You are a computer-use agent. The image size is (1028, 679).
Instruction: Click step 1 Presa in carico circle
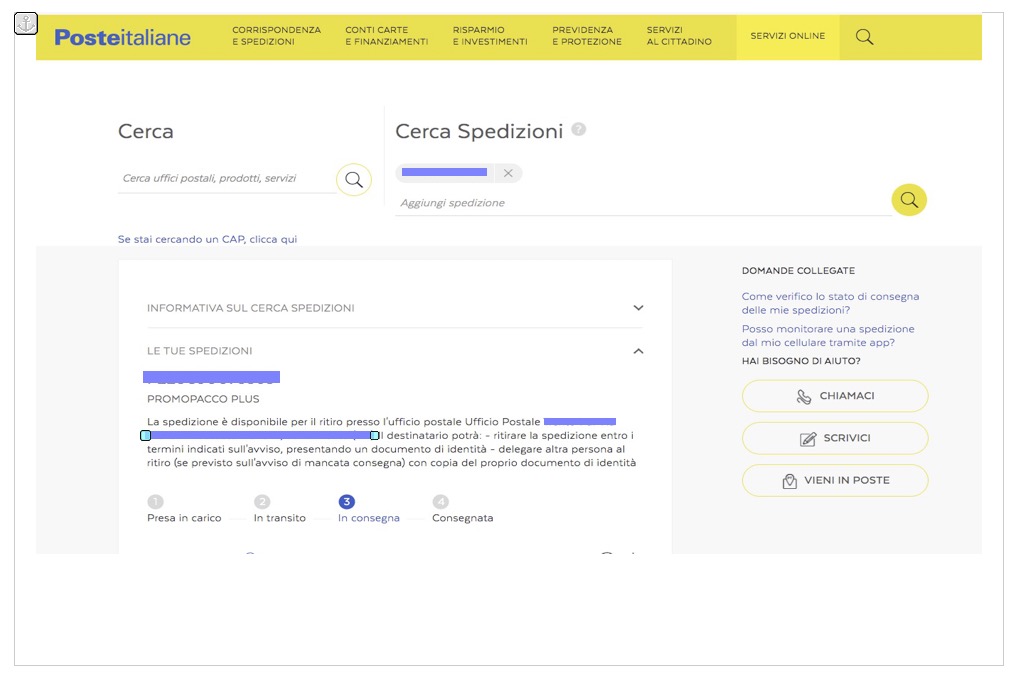155,501
